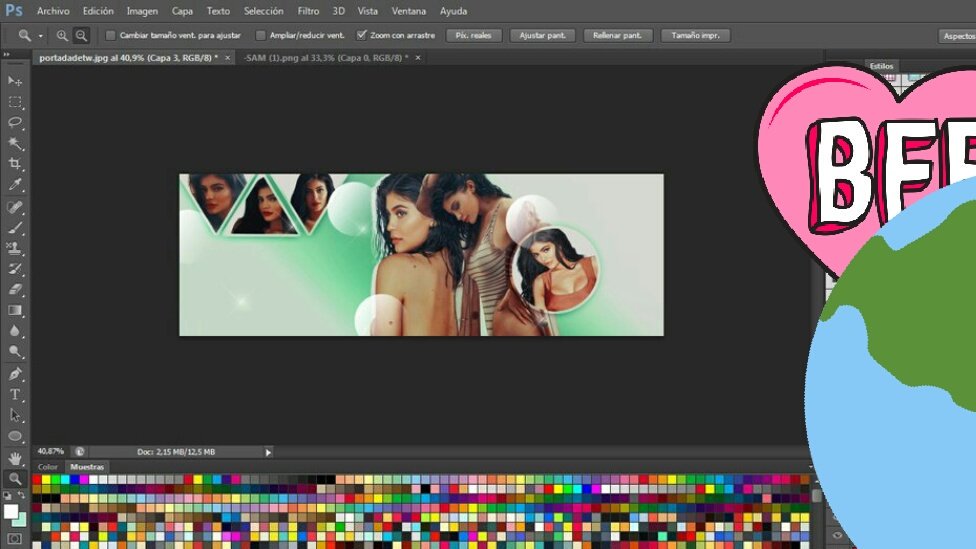
Task: Select the Dodge tool
Action: point(15,352)
